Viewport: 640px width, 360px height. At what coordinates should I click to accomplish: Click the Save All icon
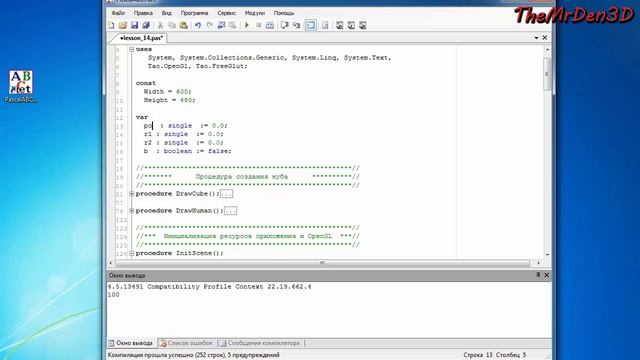pyautogui.click(x=146, y=25)
